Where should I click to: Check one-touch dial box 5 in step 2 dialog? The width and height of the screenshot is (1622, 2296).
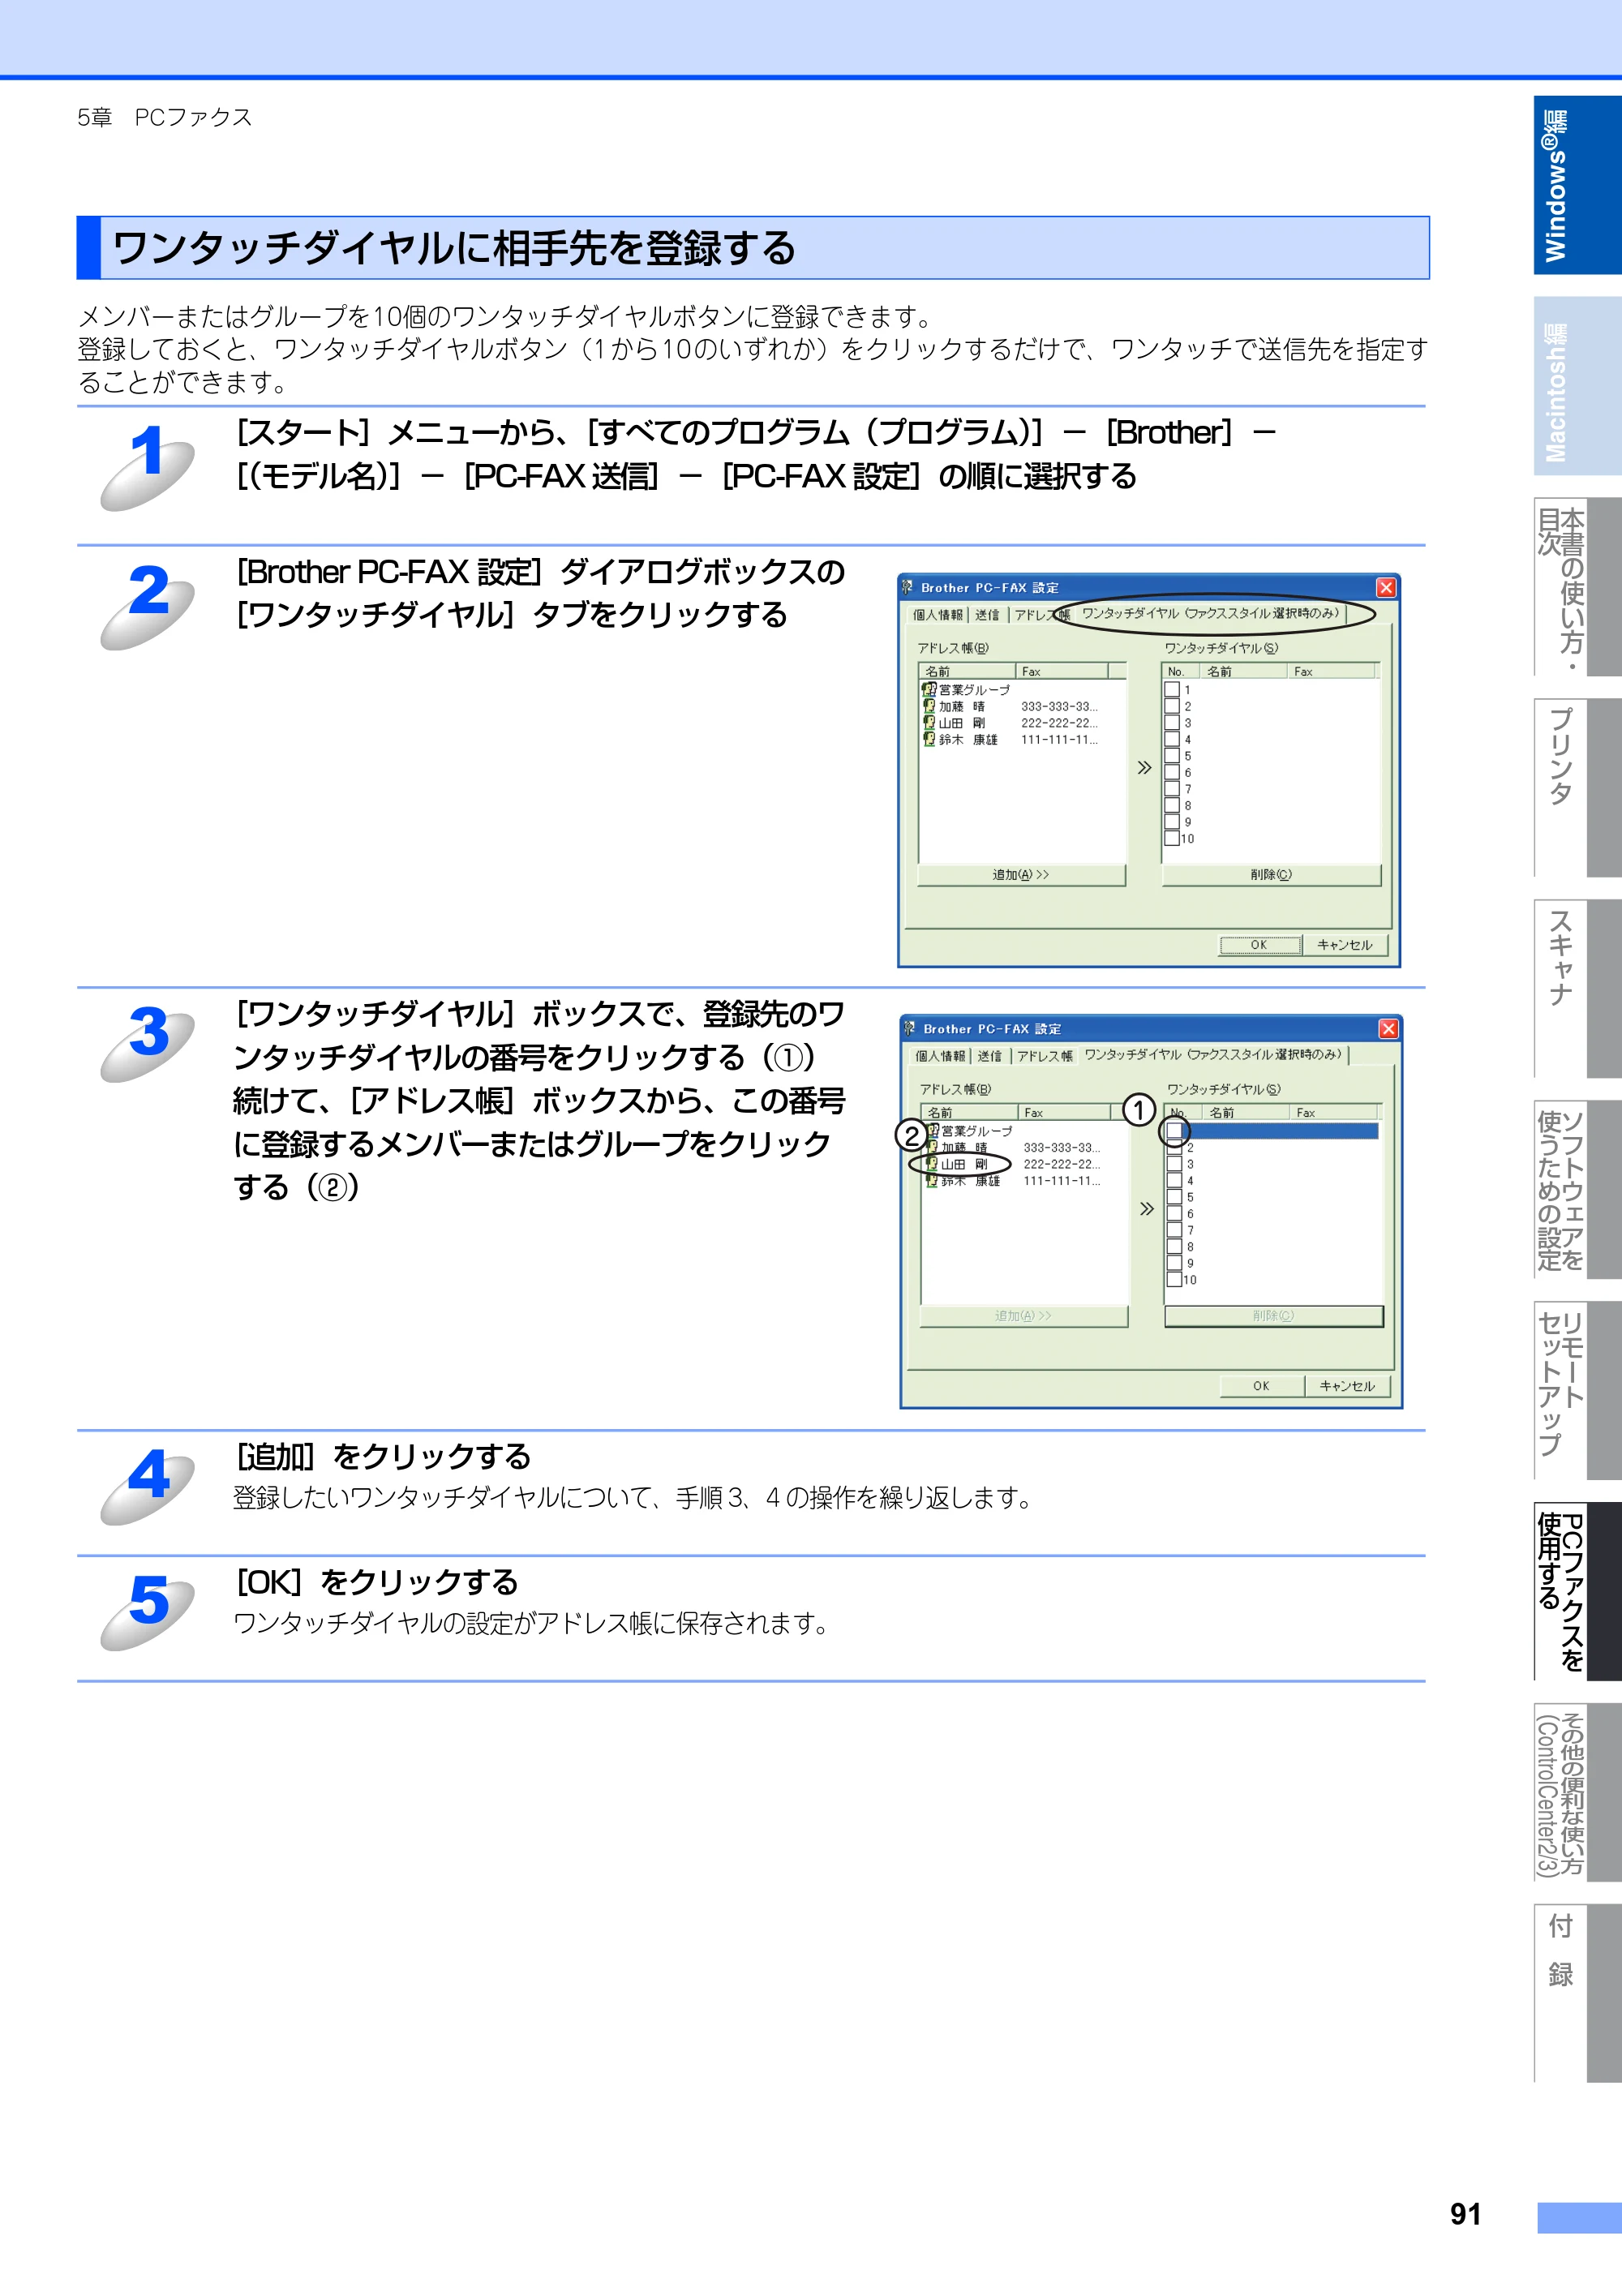coord(1172,756)
